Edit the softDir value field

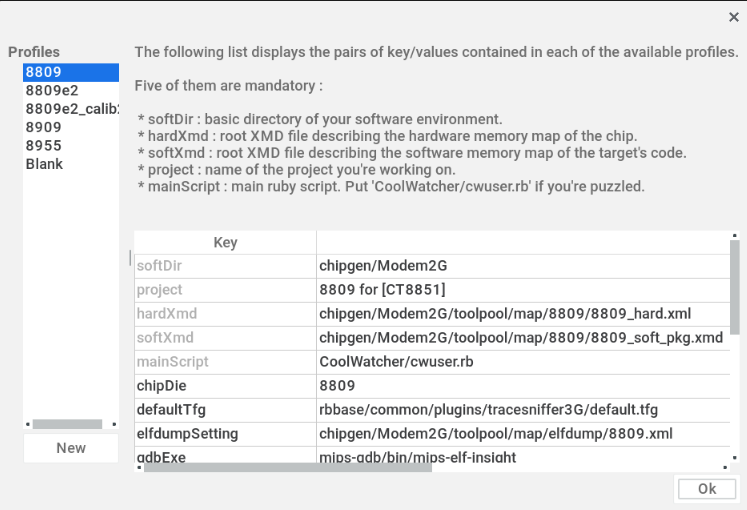tap(522, 266)
